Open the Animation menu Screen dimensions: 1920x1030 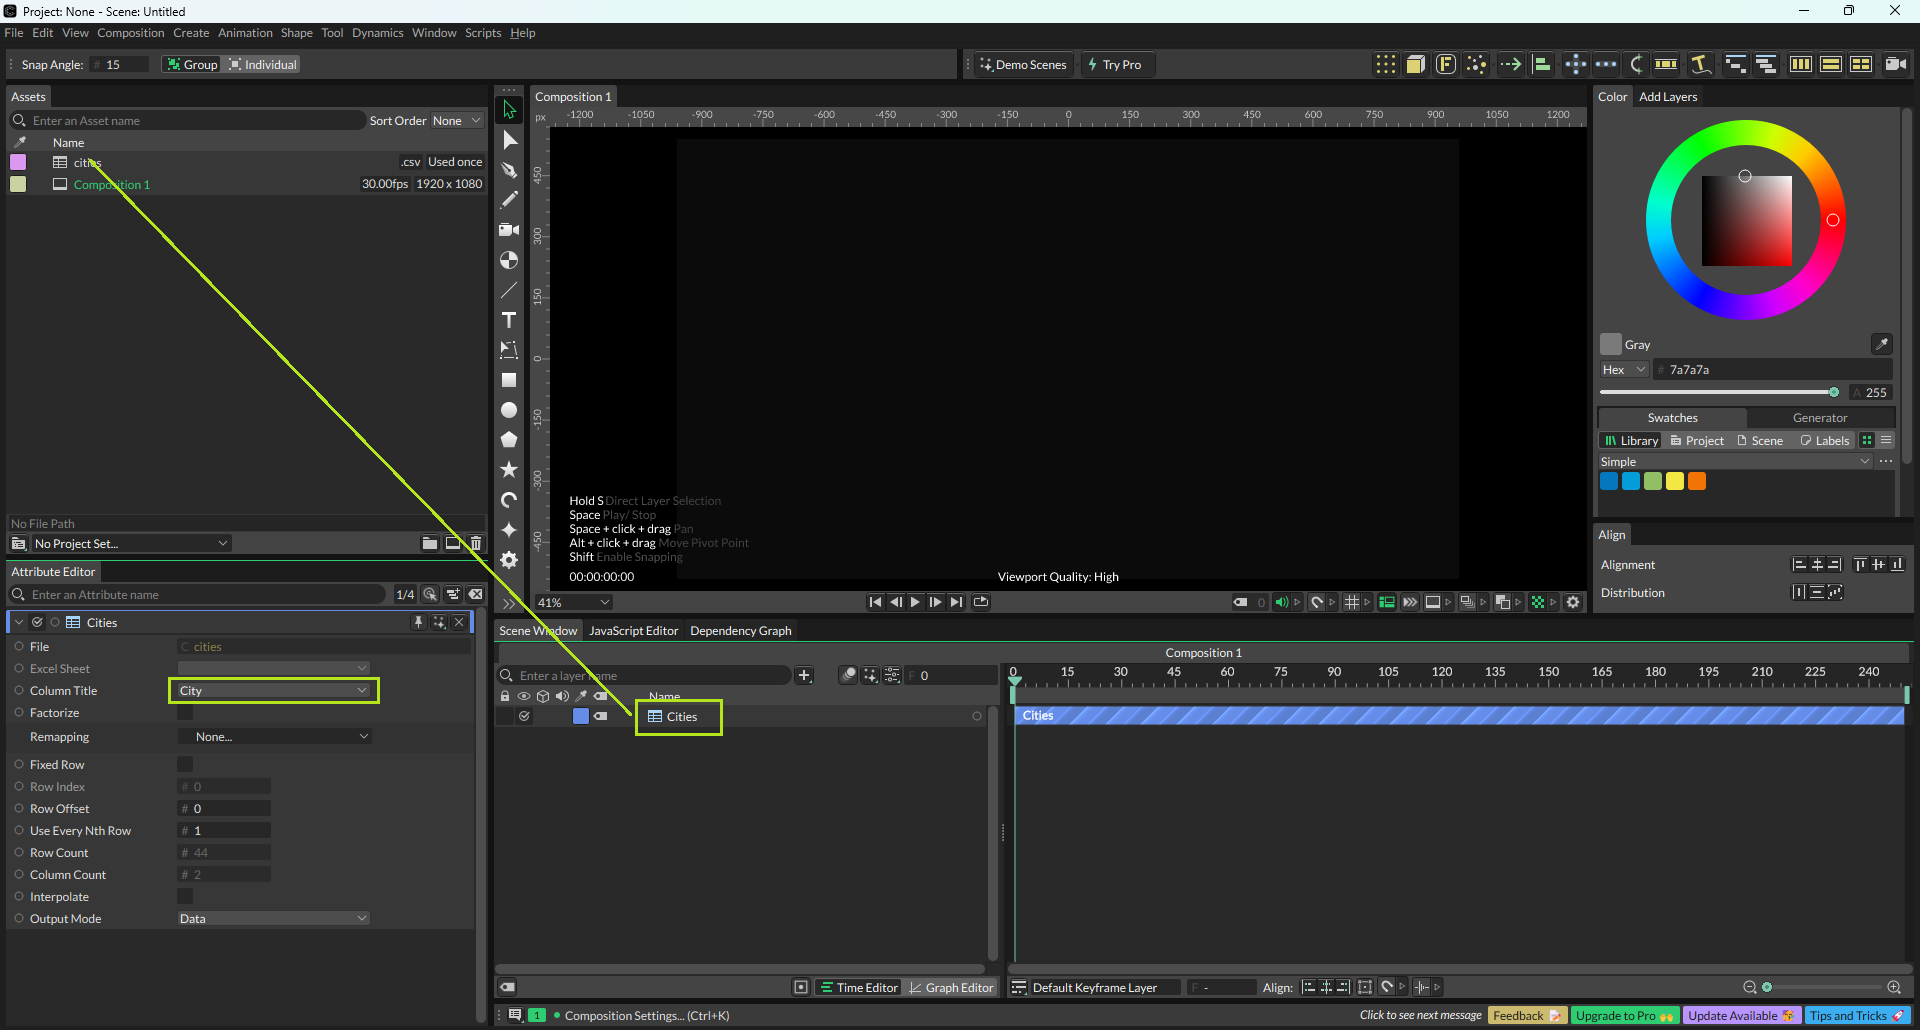pyautogui.click(x=245, y=33)
